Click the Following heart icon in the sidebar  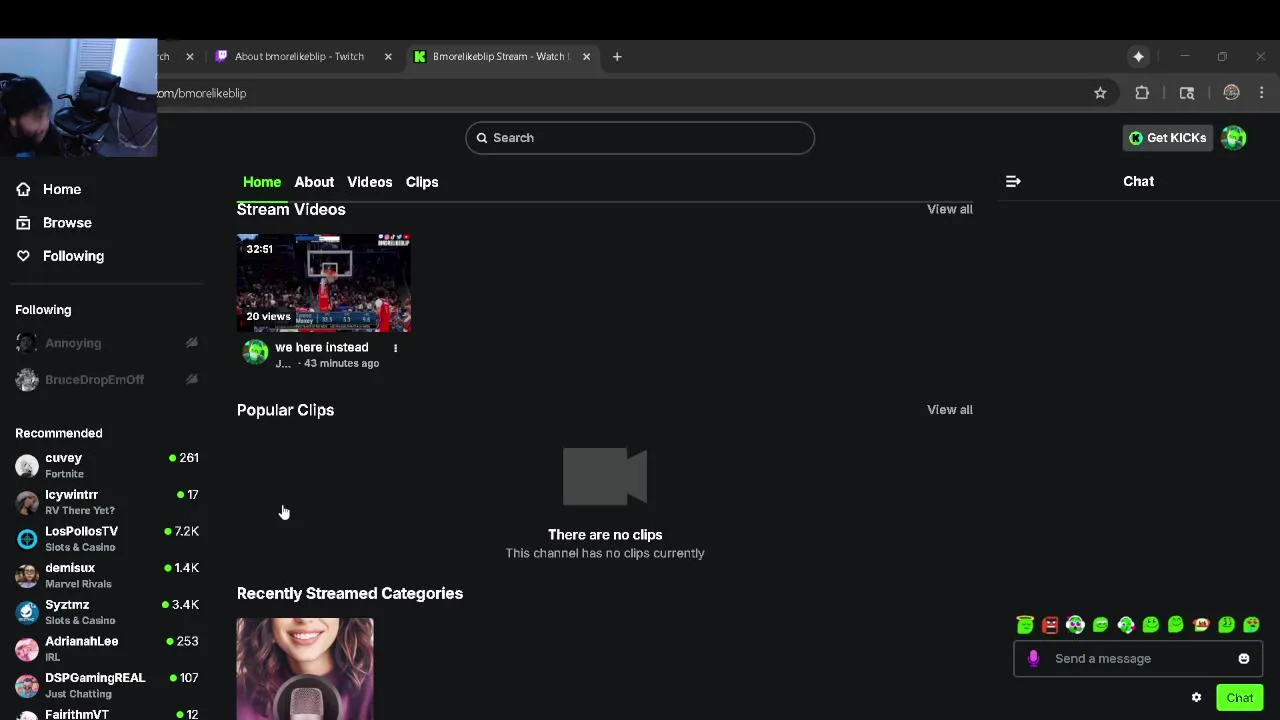point(23,256)
